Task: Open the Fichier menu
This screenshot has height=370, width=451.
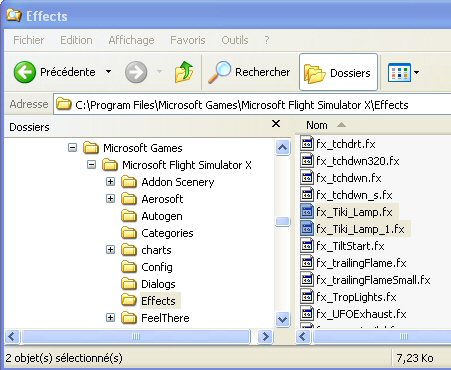Action: pyautogui.click(x=29, y=40)
